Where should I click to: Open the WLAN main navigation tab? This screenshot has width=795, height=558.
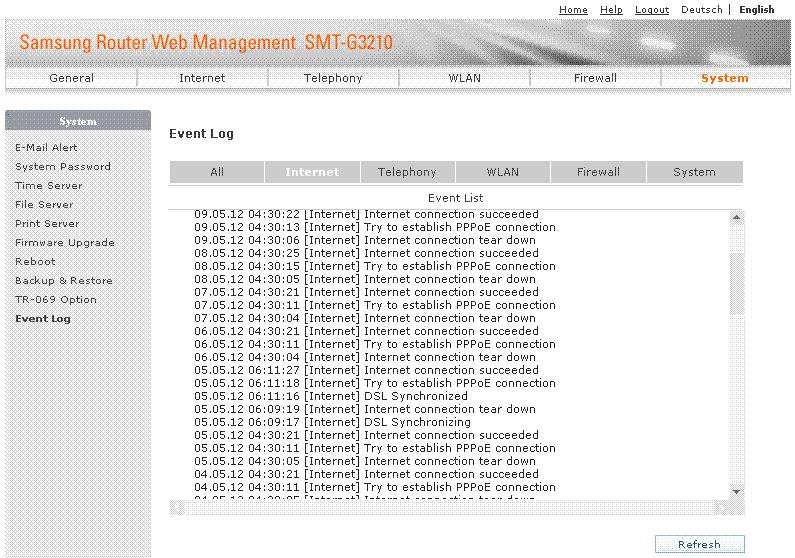[464, 78]
